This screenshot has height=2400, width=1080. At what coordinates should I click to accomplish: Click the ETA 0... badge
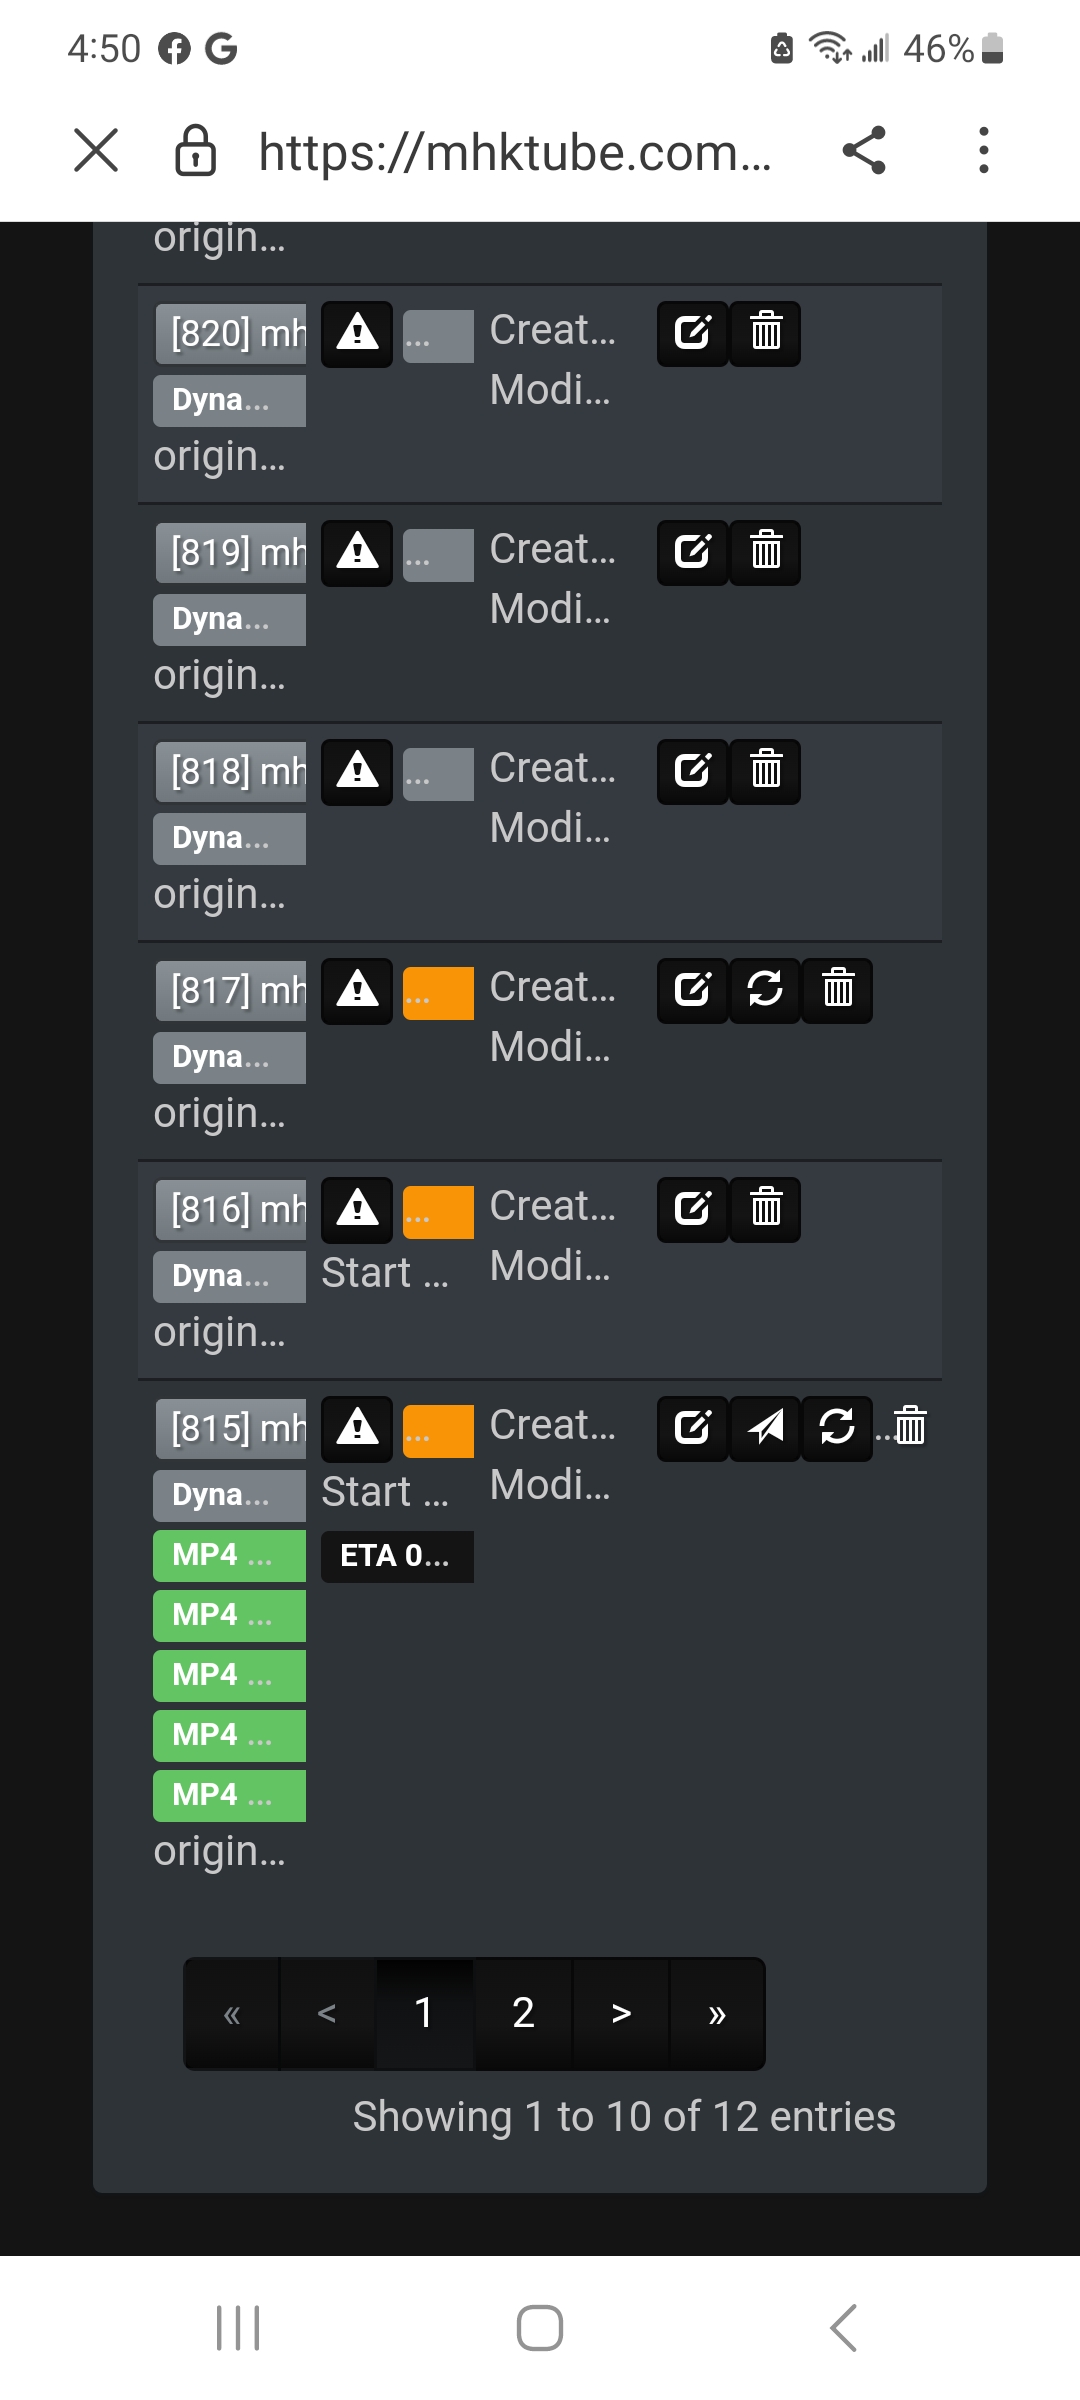(x=397, y=1557)
